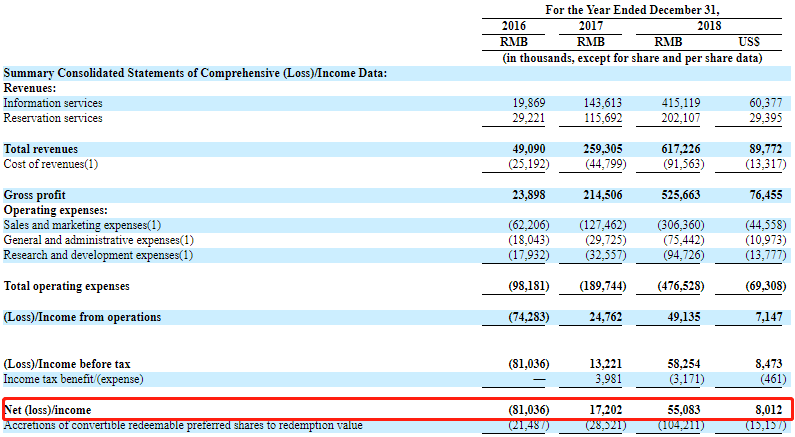Click the Income tax benefit/(expense) label
Viewport: 795px width, 437px height.
click(x=73, y=379)
